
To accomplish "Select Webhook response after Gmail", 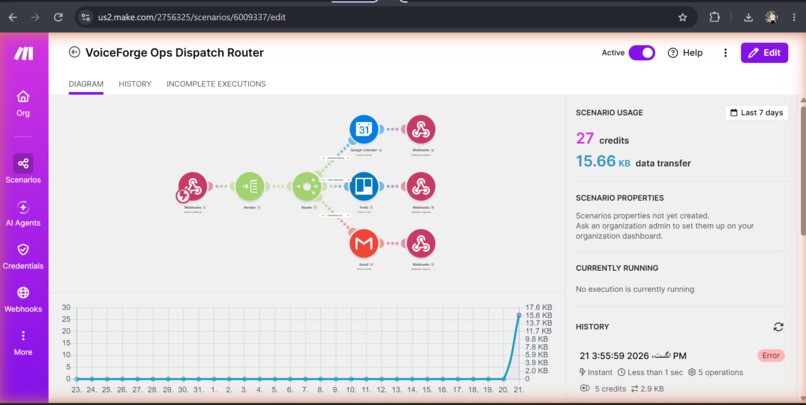I will [421, 244].
